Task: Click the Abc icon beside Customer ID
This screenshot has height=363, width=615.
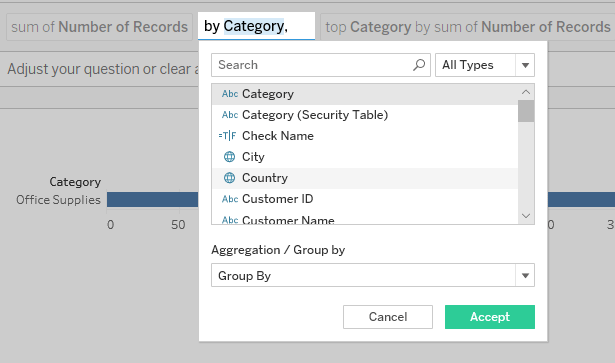Action: 230,199
